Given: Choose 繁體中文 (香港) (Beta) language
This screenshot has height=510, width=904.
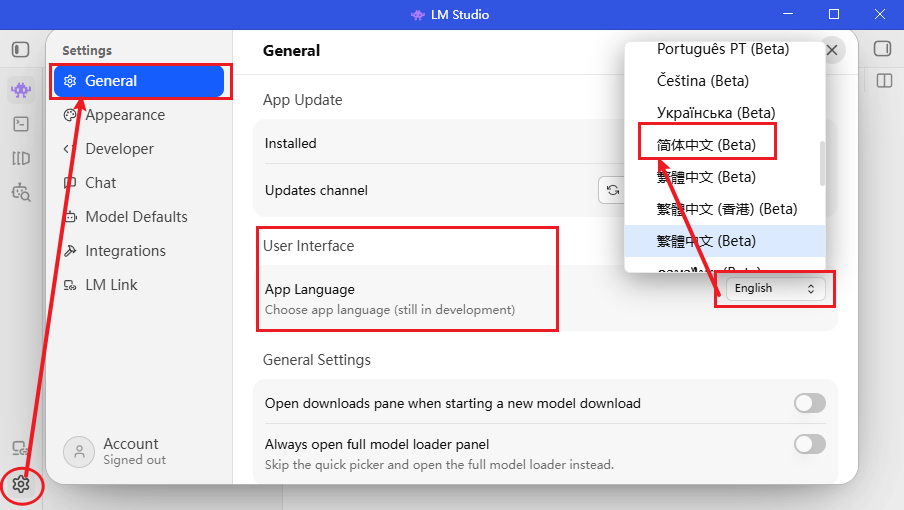Looking at the screenshot, I should (x=725, y=209).
